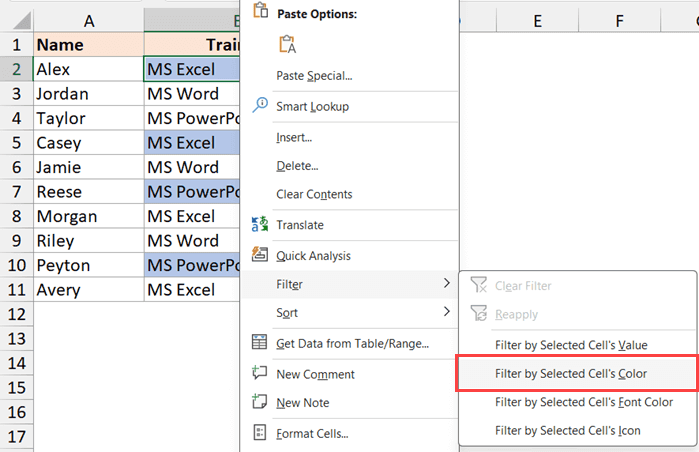The width and height of the screenshot is (699, 452).
Task: Select Delete... in context menu
Action: click(297, 166)
